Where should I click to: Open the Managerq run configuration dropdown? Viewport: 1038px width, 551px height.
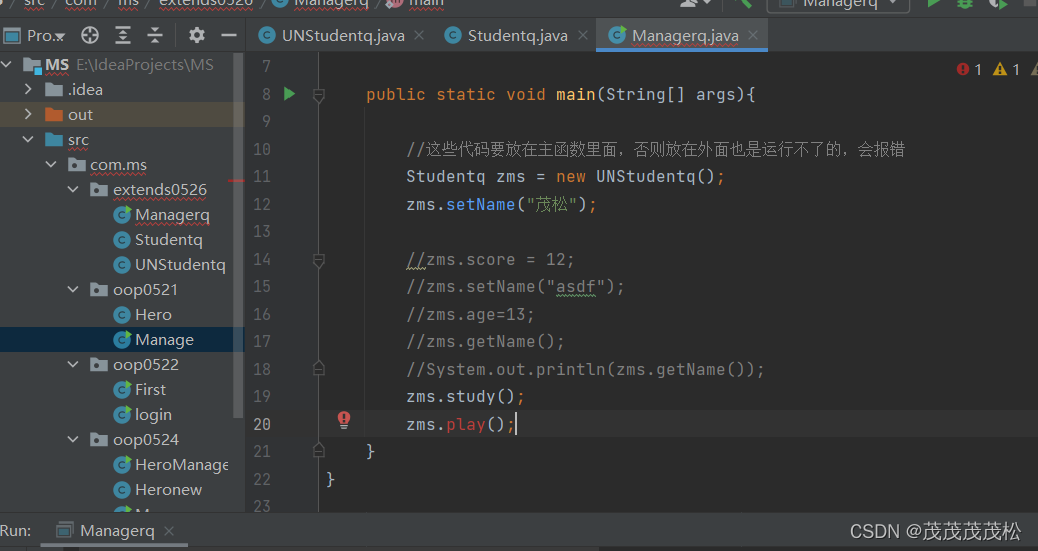pyautogui.click(x=839, y=5)
